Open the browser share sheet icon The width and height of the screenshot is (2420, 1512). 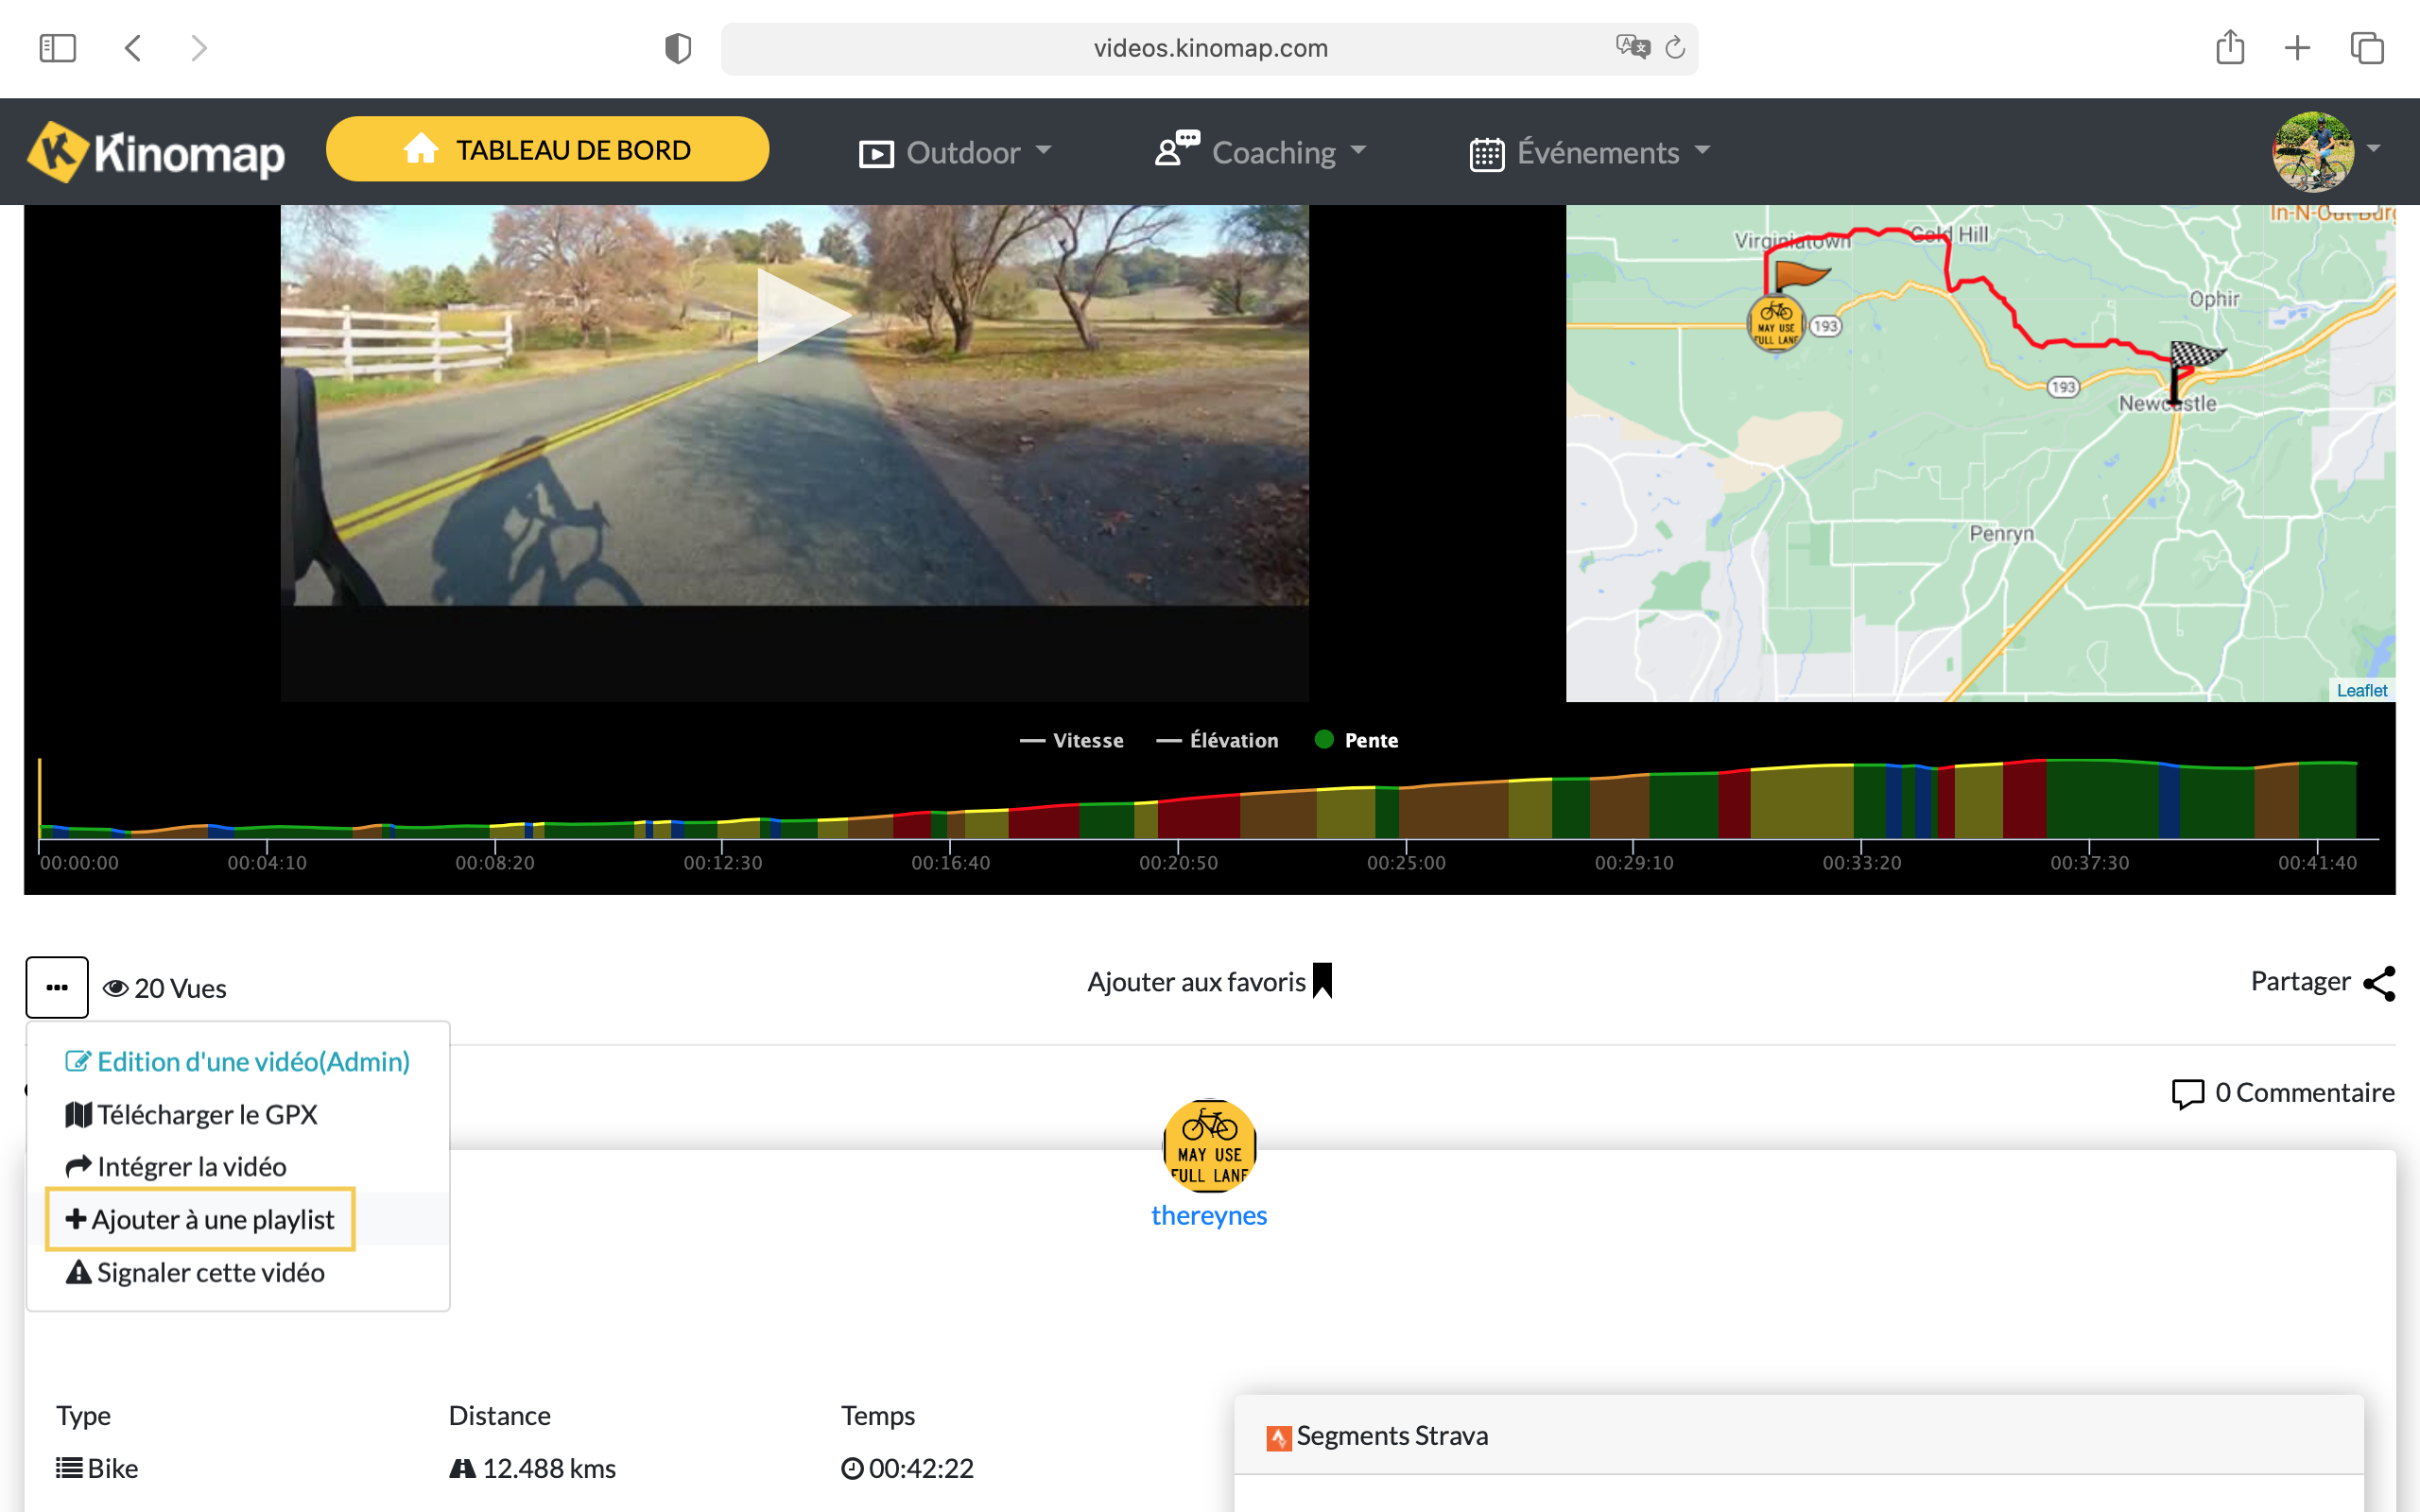[x=2230, y=47]
